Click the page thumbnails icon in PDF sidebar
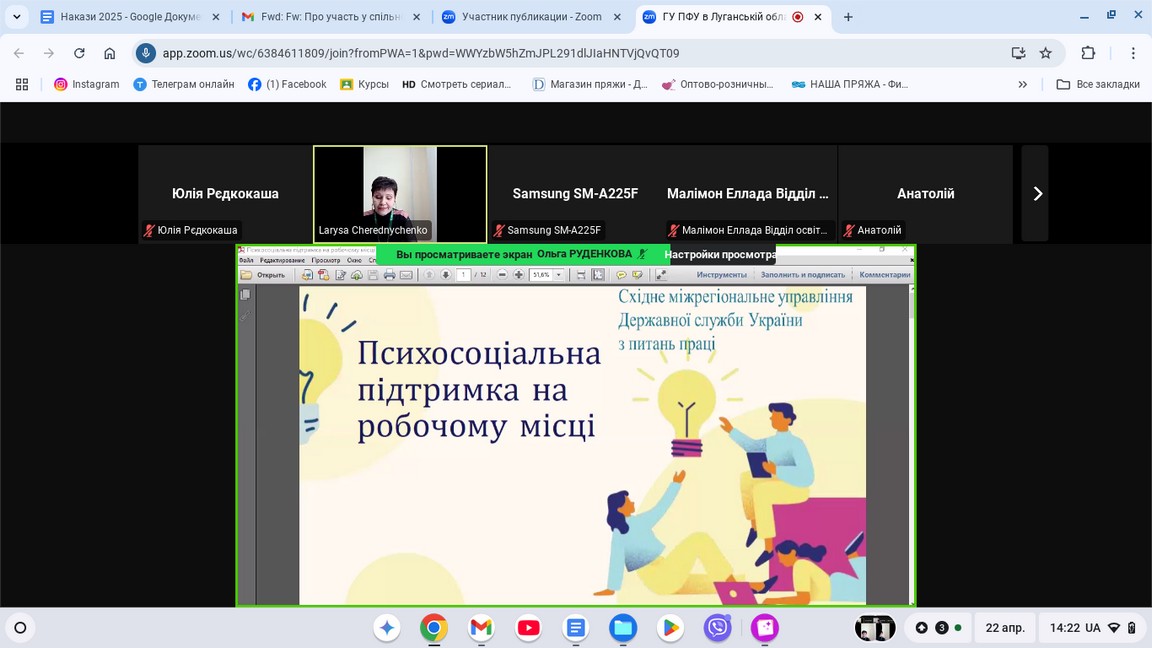The height and width of the screenshot is (648, 1152). [x=245, y=295]
